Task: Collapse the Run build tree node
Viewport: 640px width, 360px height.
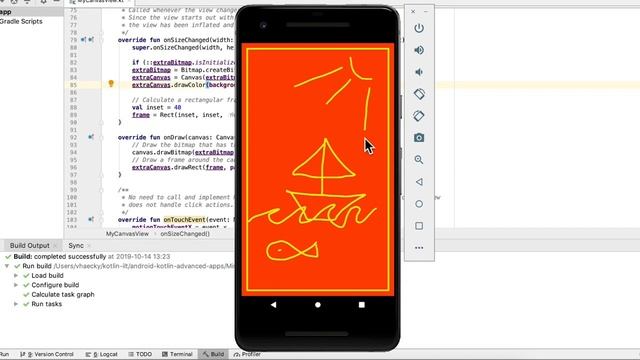Action: (x=7, y=266)
